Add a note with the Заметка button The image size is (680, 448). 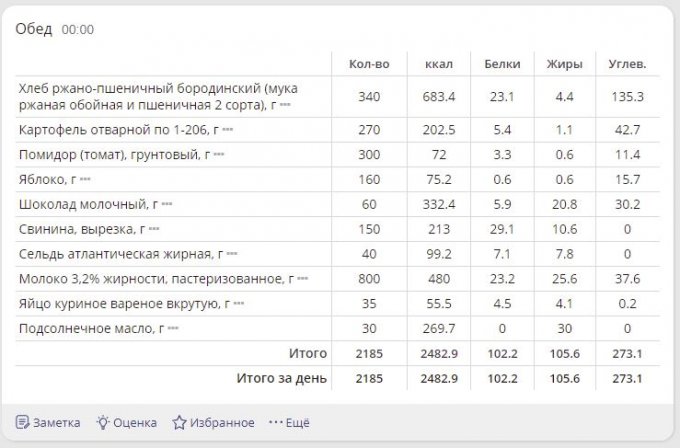coord(48,422)
